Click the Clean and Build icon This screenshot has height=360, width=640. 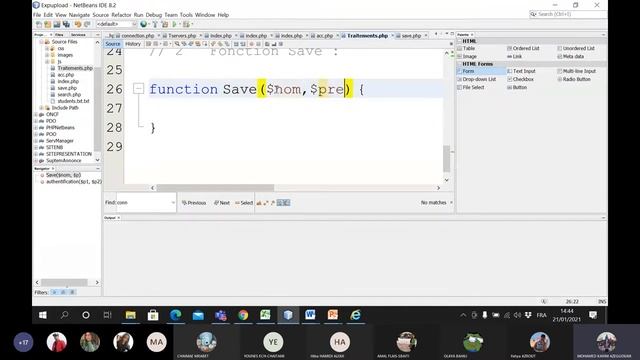coord(164,24)
